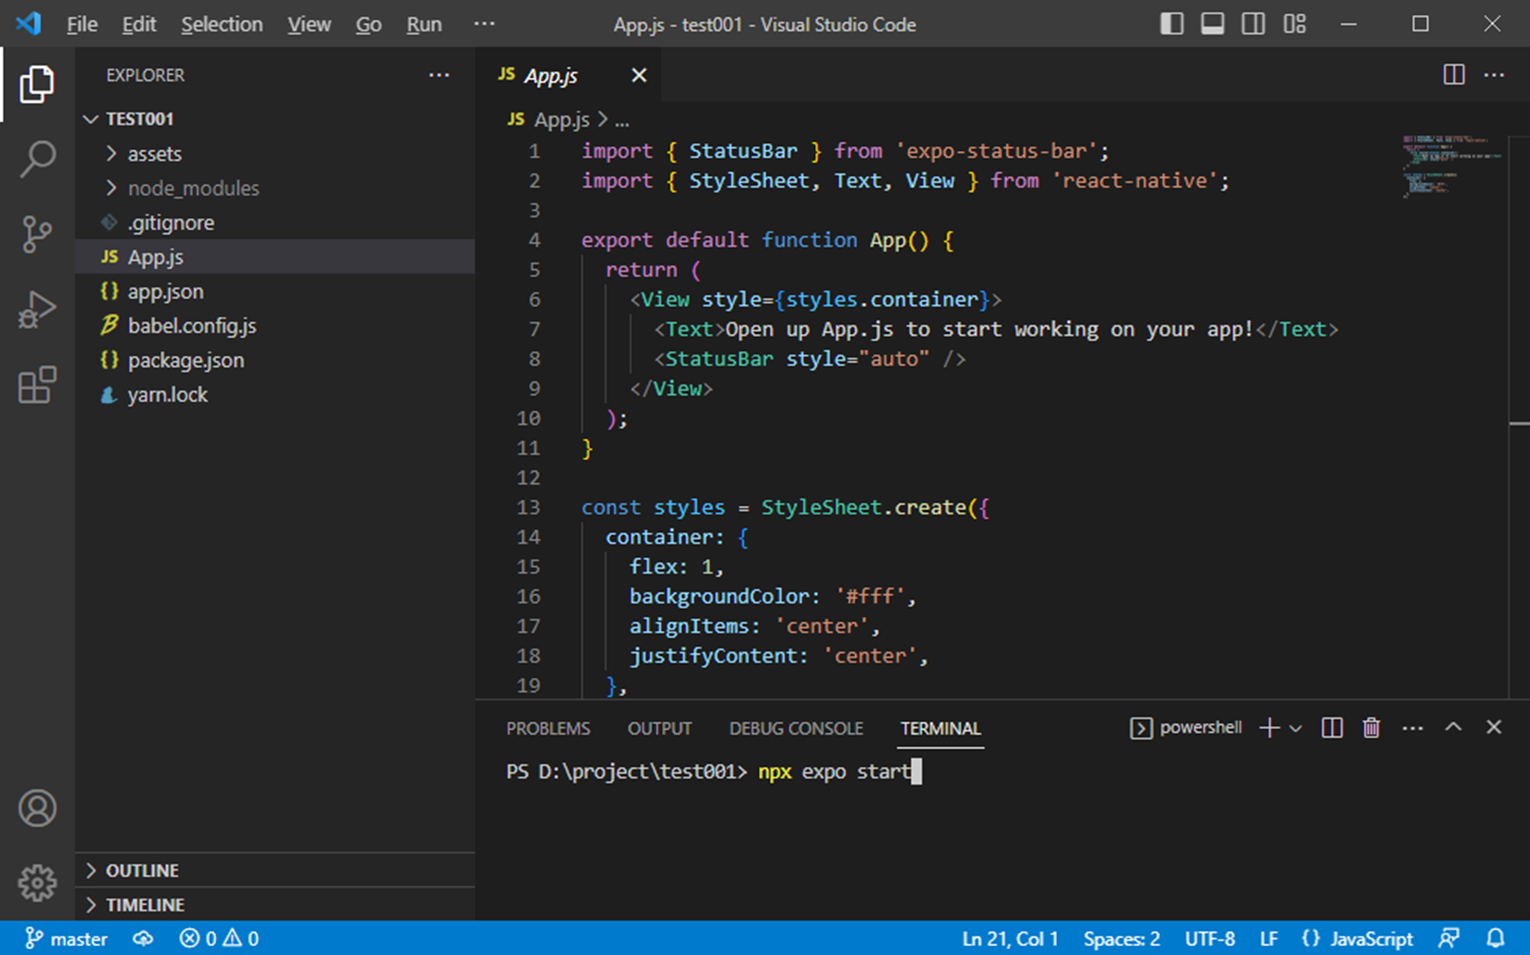Expand the OUTLINE section
1530x955 pixels.
(x=275, y=870)
